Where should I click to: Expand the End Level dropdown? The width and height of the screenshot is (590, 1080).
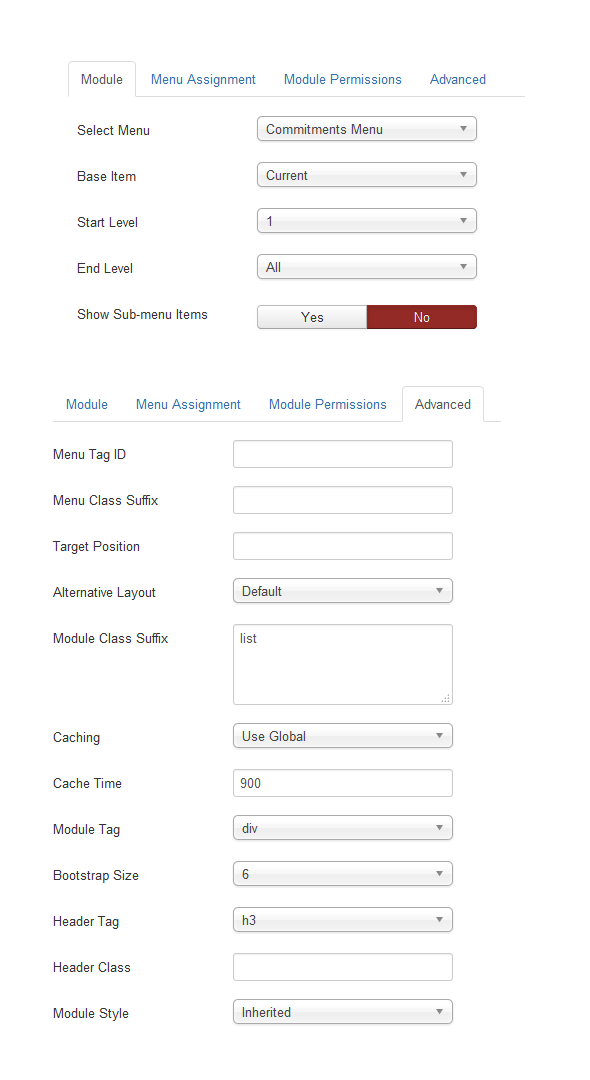point(366,267)
